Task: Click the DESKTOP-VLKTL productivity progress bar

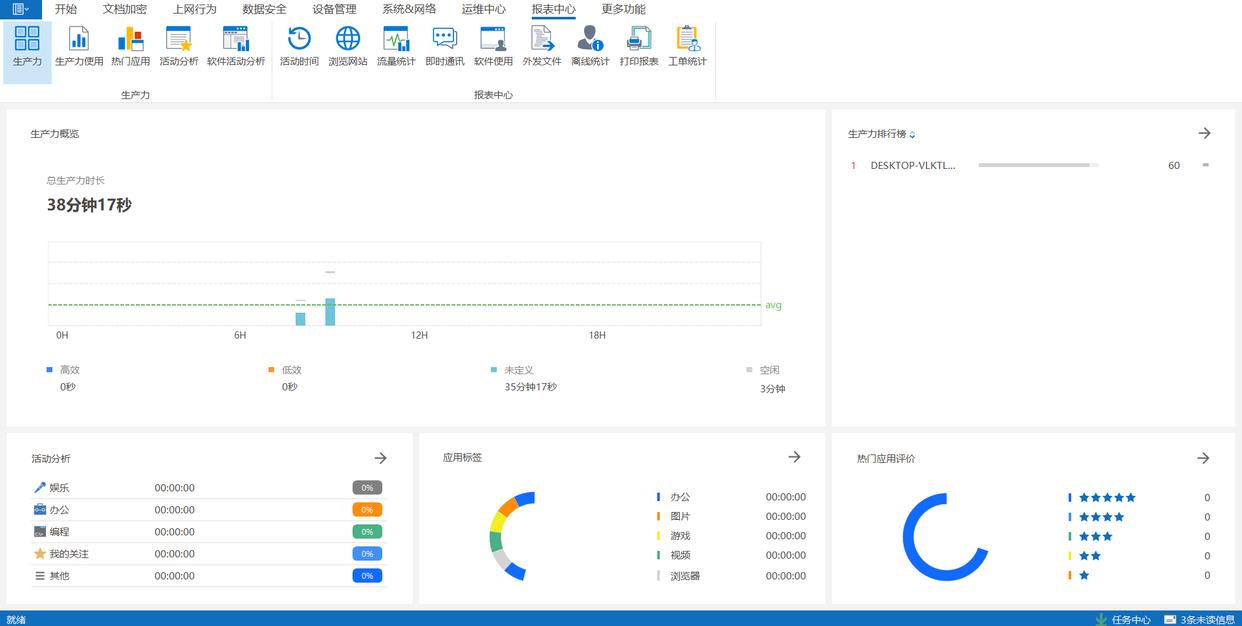Action: point(1037,165)
